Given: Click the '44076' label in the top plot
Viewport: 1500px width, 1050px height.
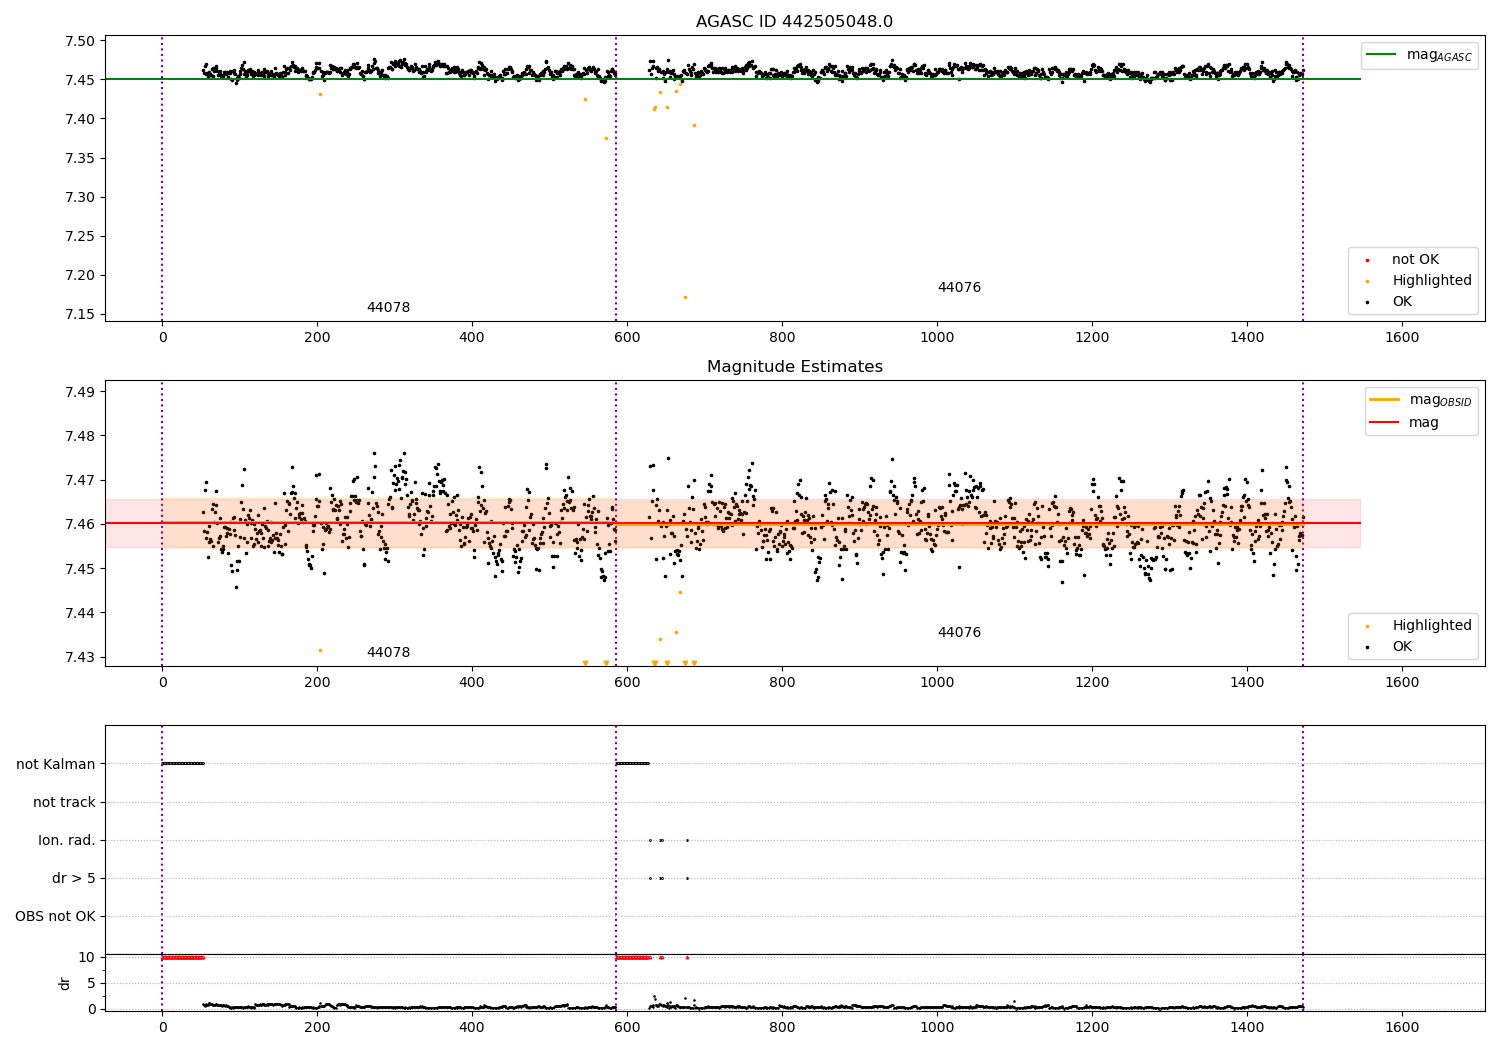Looking at the screenshot, I should (x=959, y=288).
